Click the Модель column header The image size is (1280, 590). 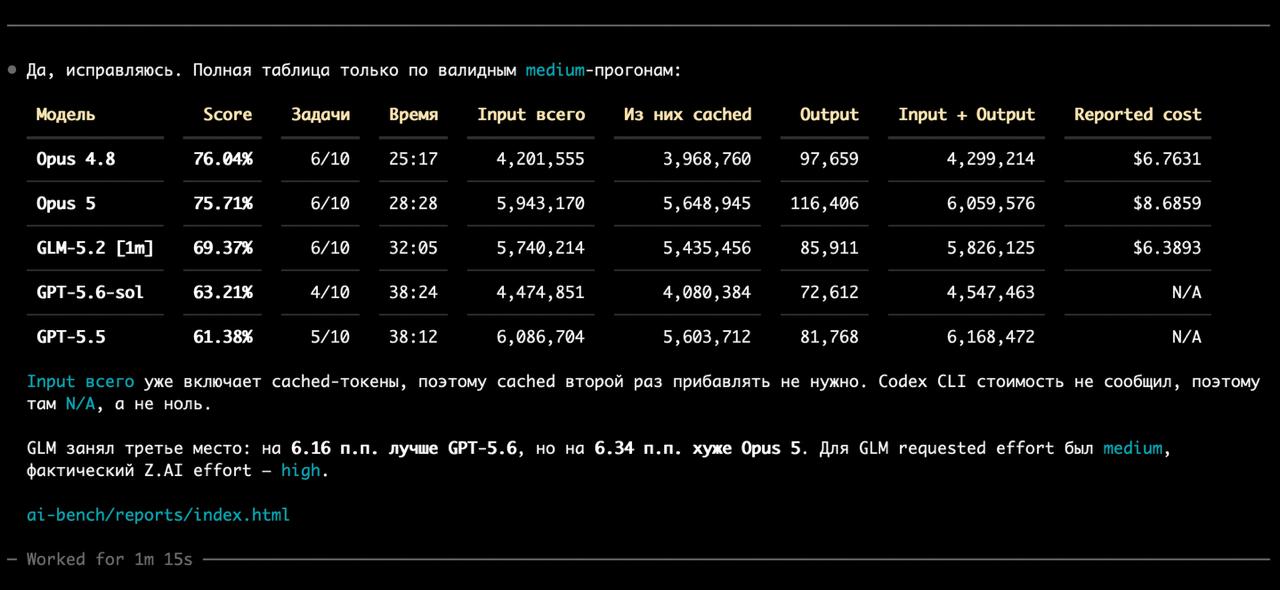click(66, 114)
